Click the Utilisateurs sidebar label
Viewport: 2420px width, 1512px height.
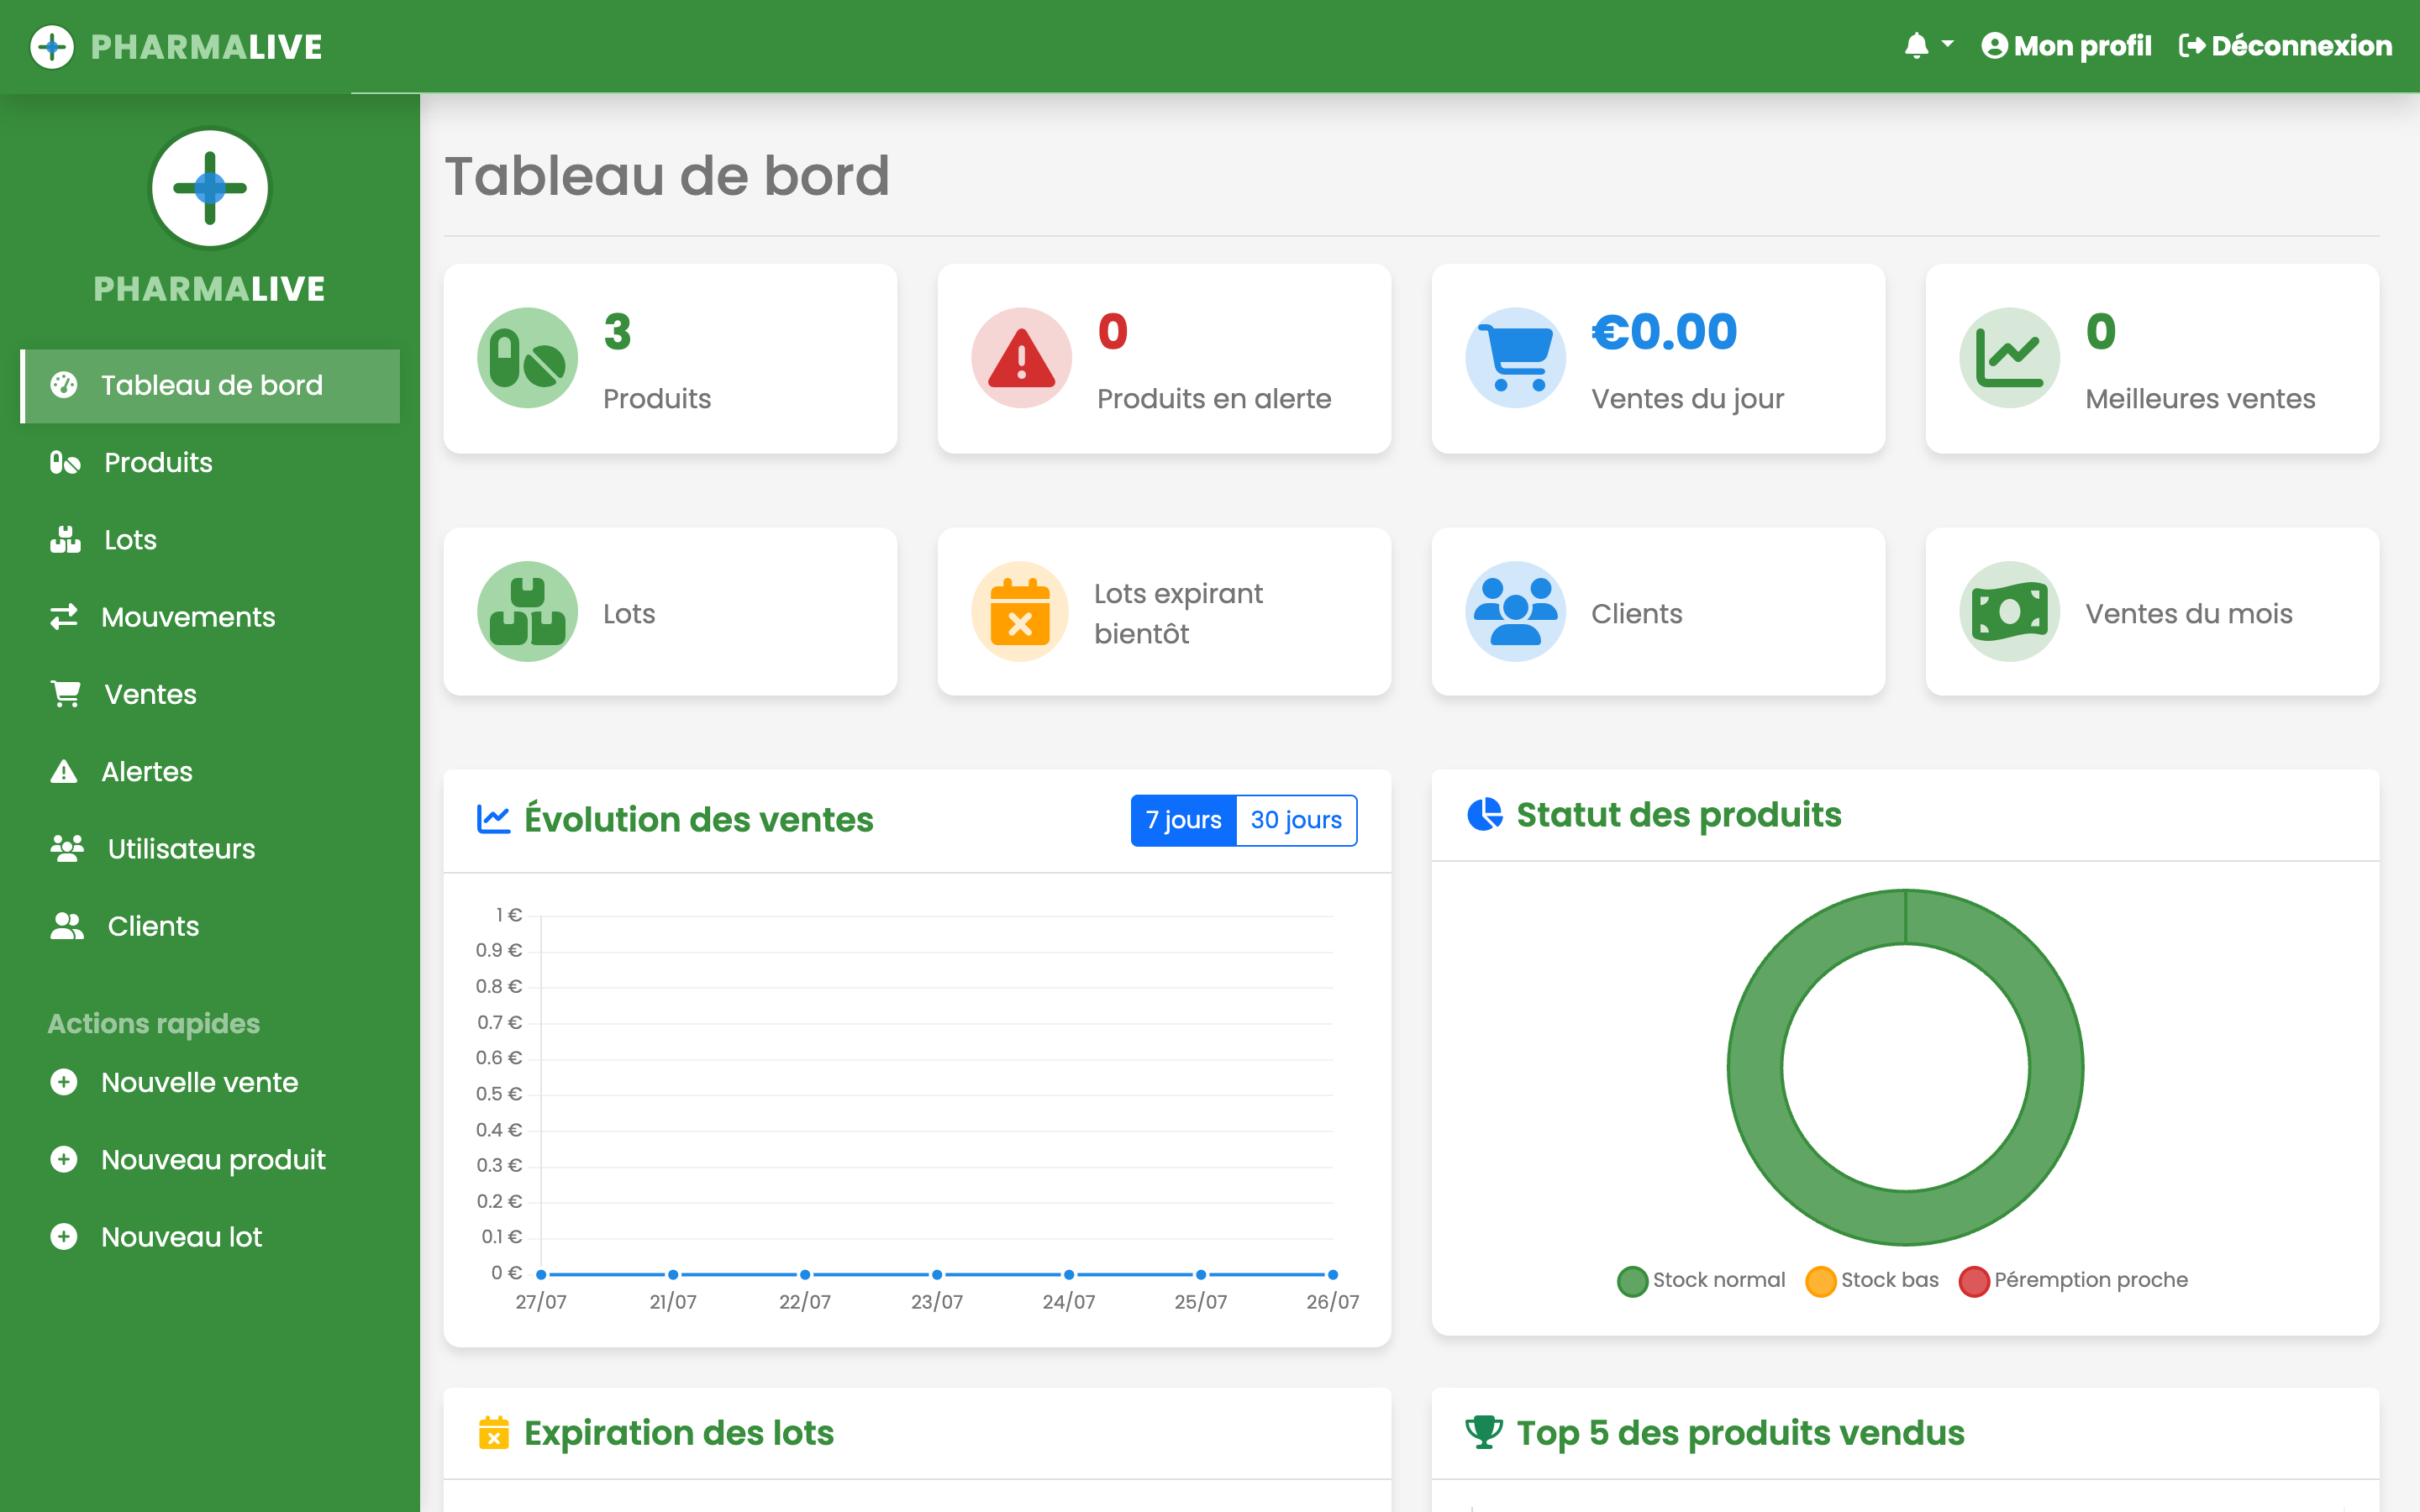181,849
